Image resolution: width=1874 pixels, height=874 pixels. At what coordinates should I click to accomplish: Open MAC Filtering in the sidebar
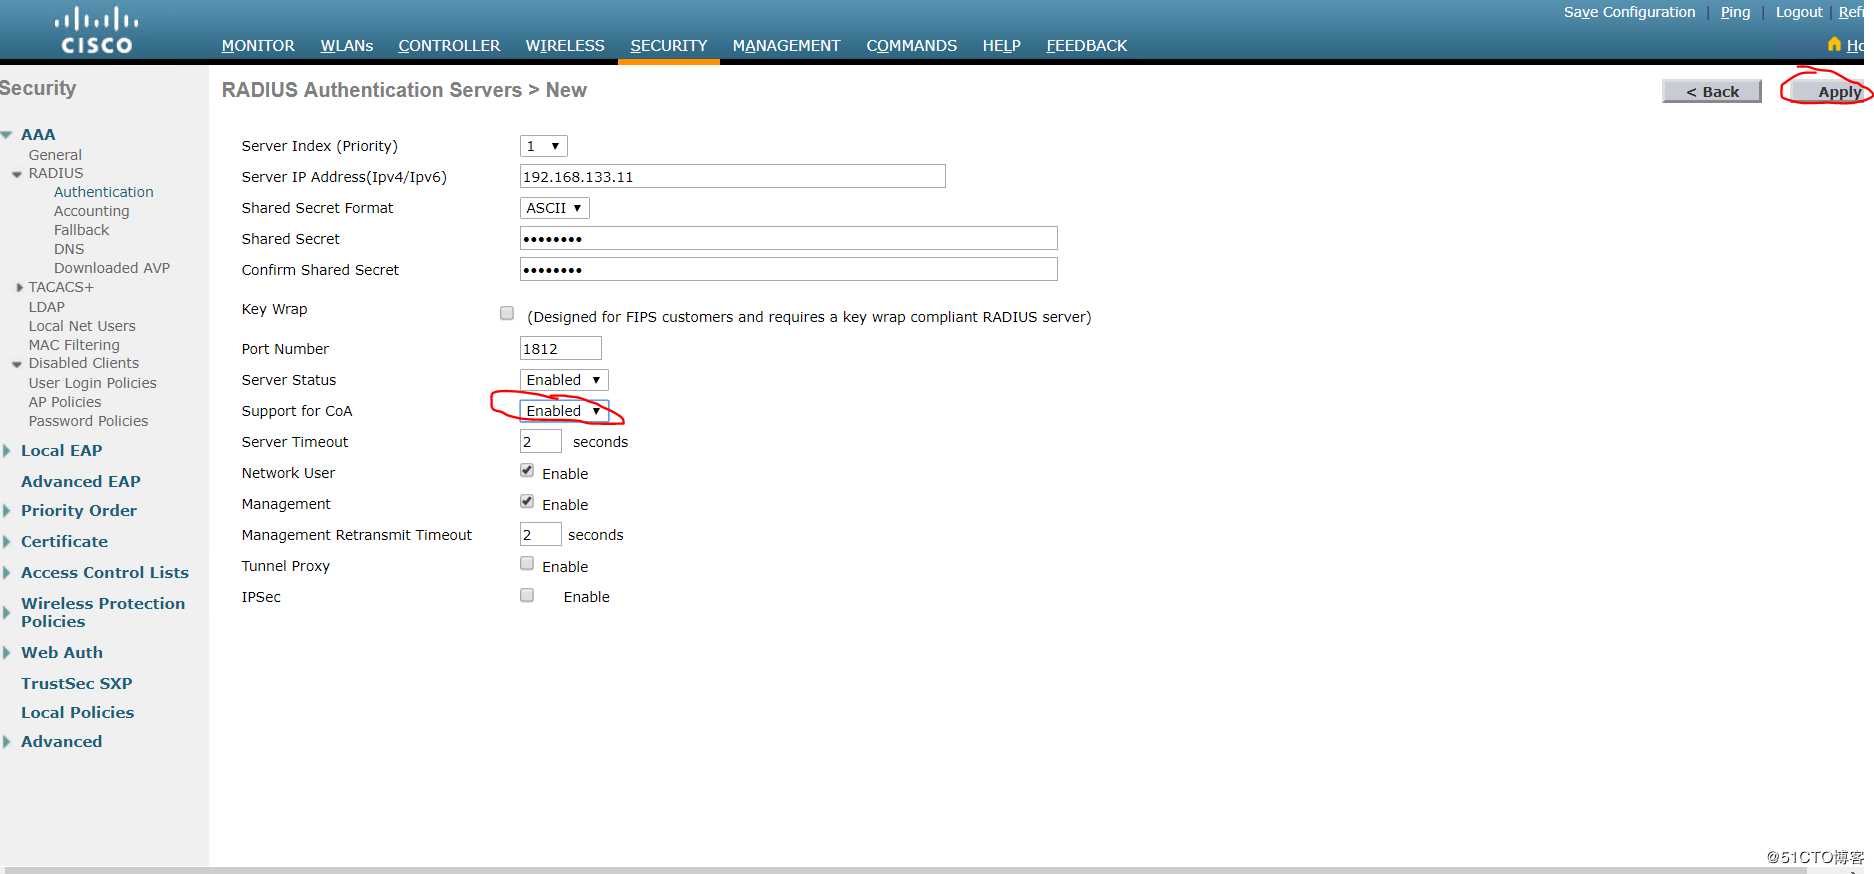74,345
